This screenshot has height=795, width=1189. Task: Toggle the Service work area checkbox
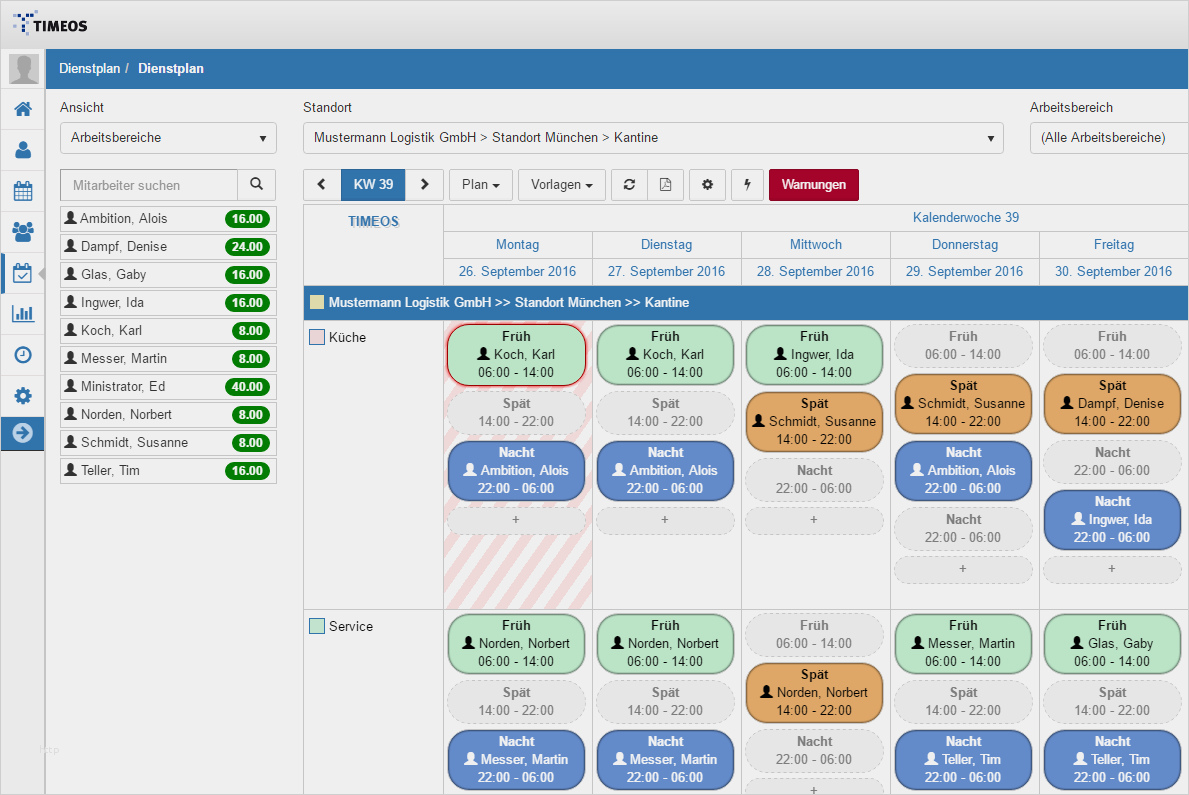pos(317,627)
